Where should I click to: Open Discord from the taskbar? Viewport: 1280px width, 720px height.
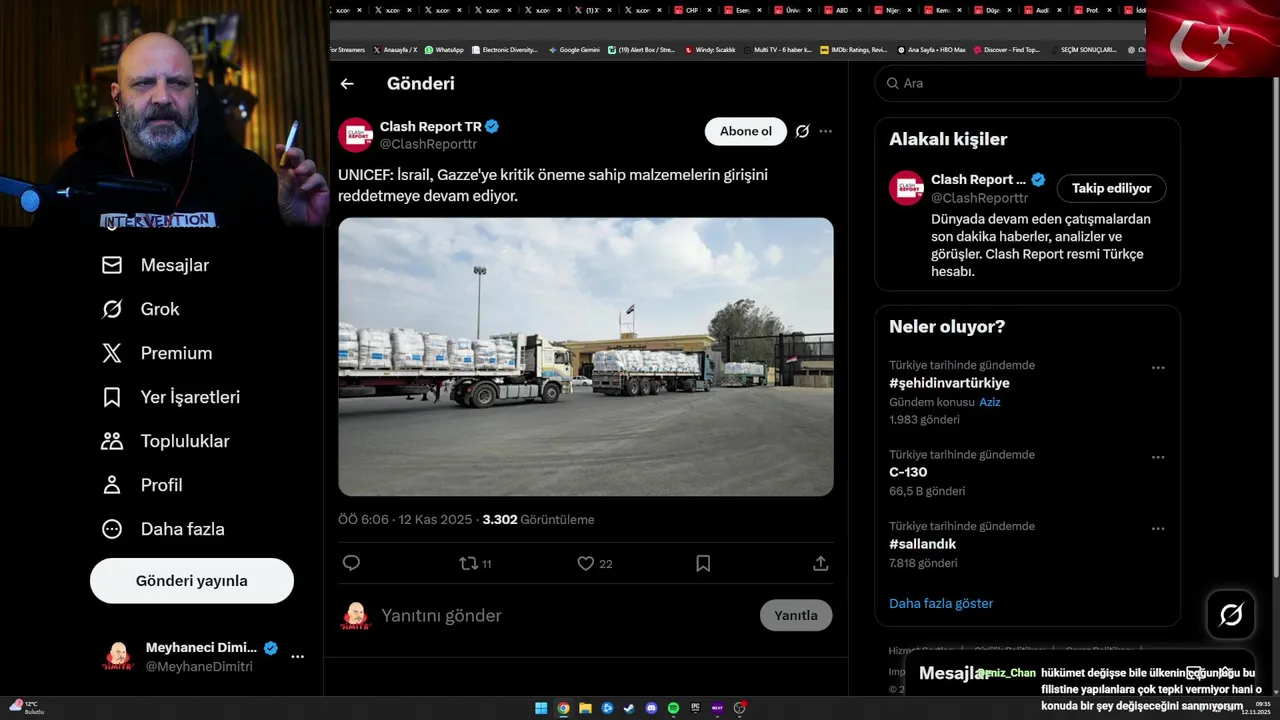click(651, 708)
